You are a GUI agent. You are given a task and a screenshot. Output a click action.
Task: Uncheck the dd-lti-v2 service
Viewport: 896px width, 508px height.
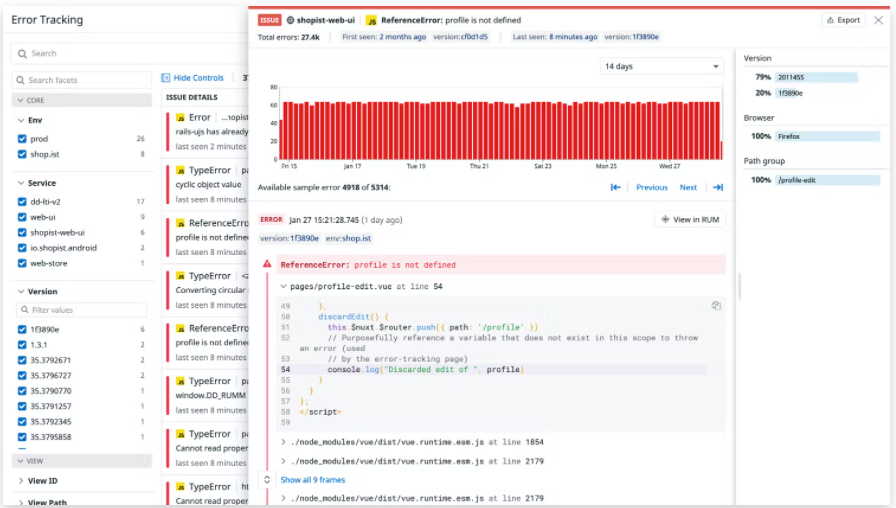pos(22,202)
